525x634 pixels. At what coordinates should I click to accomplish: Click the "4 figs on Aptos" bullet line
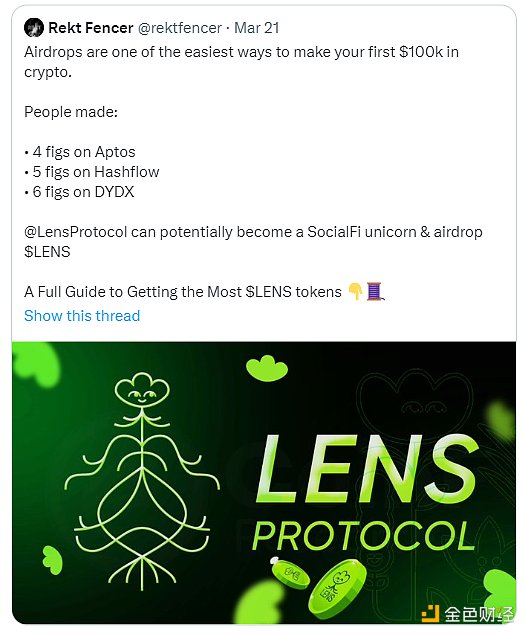(80, 152)
